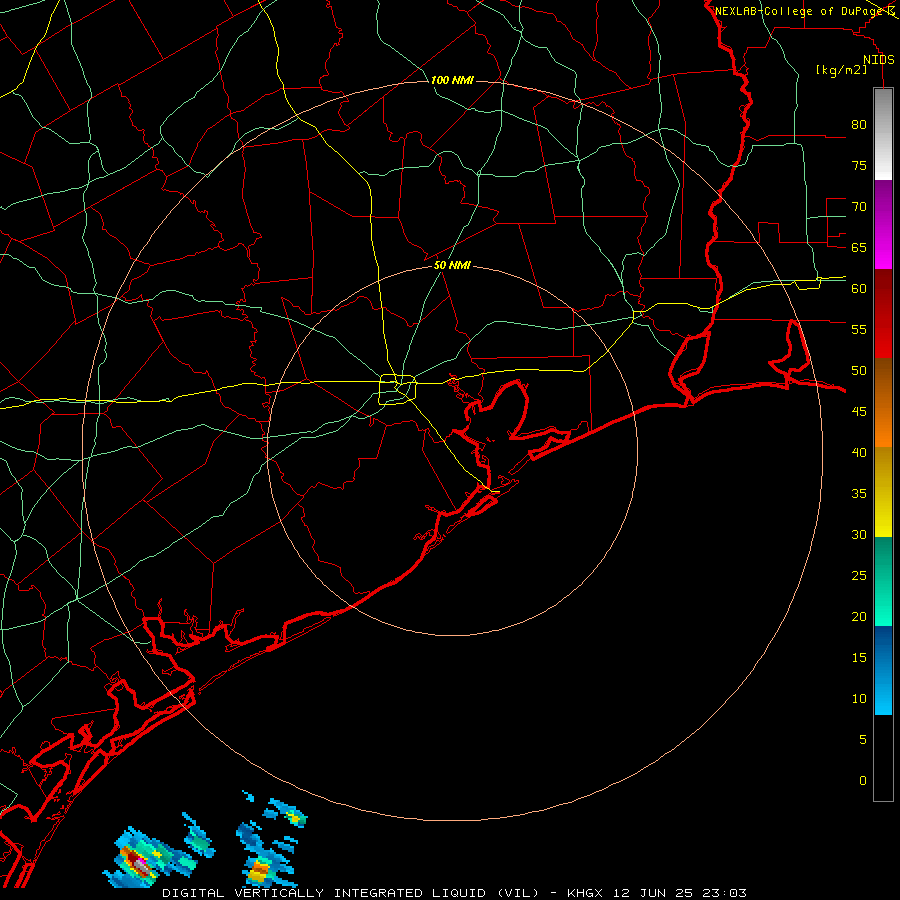
Task: Click the bottom caption "DIGITAL VERTICALLY INTEGRATED LIQUID (VIL)"
Action: click(351, 893)
